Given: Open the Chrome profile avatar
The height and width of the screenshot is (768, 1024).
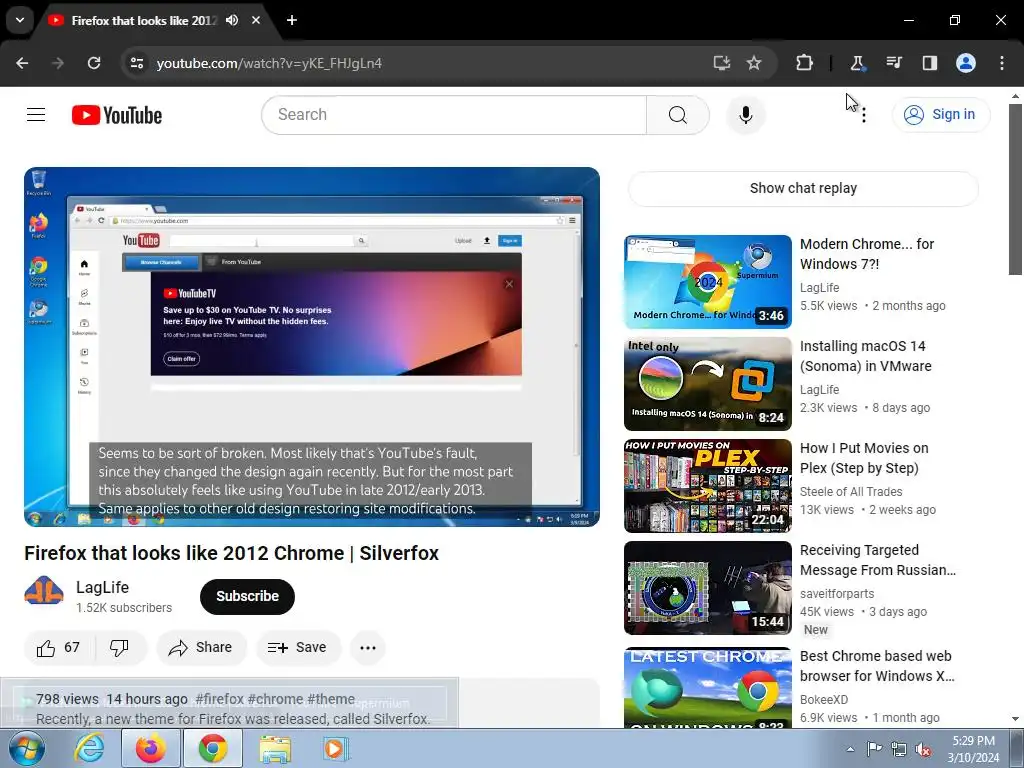Looking at the screenshot, I should point(966,63).
